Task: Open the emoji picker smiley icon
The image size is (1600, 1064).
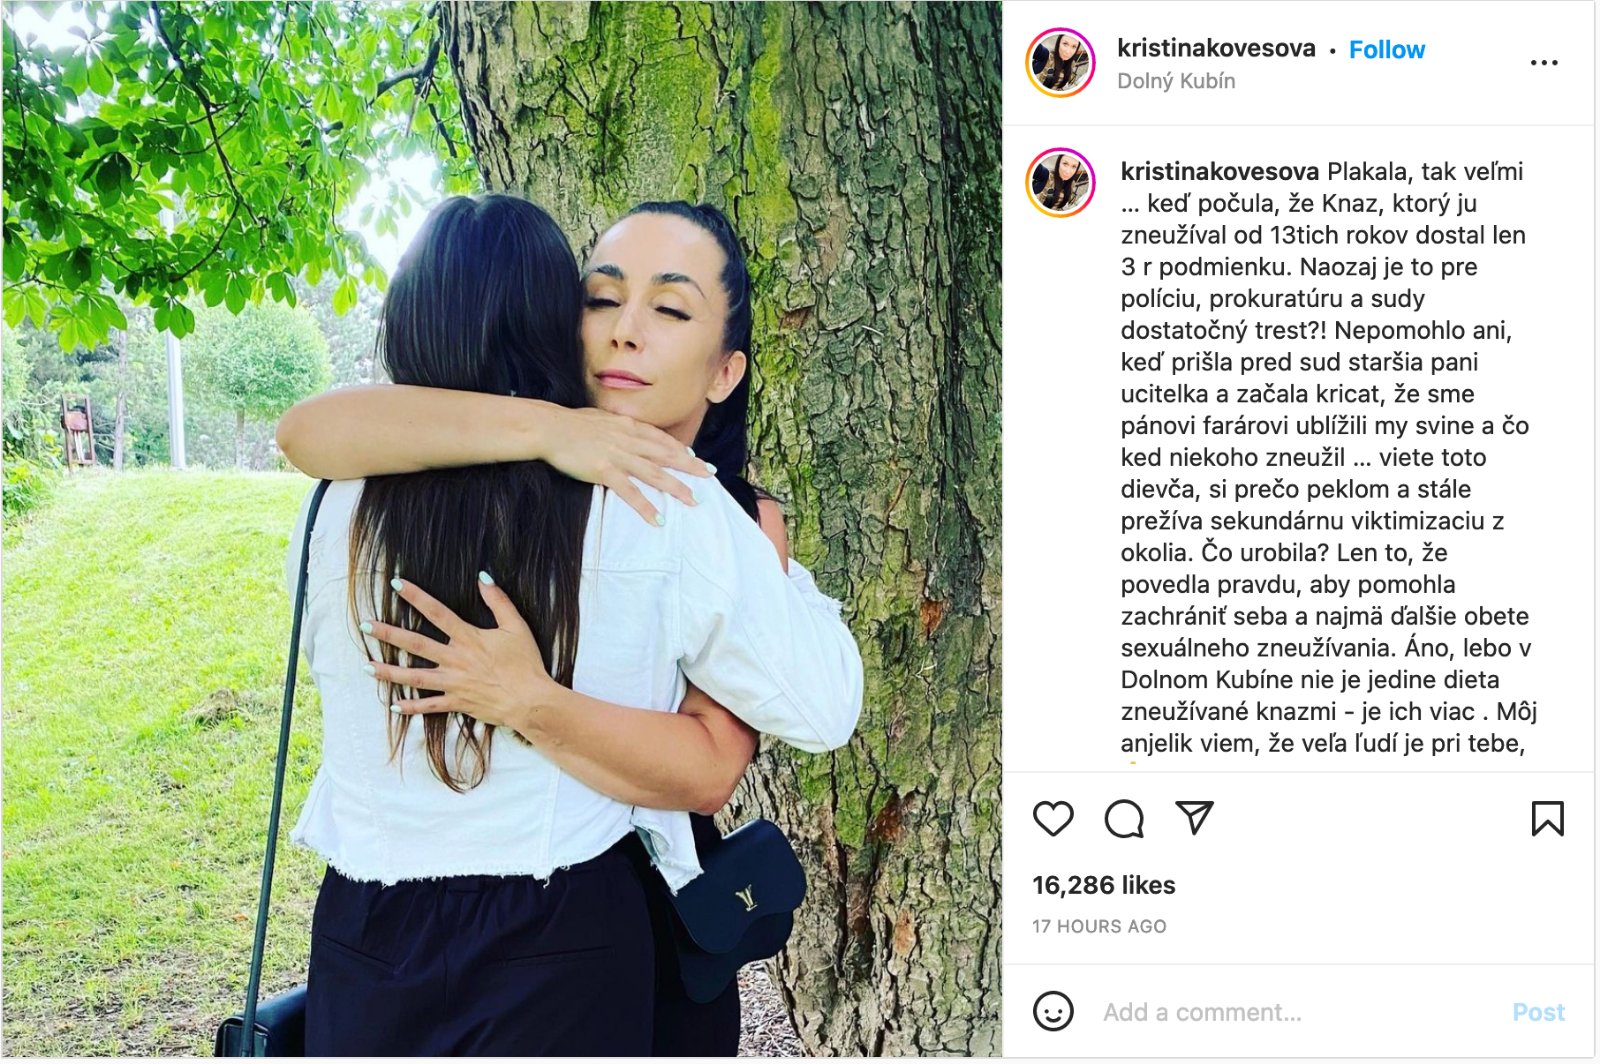Action: pyautogui.click(x=1053, y=1011)
